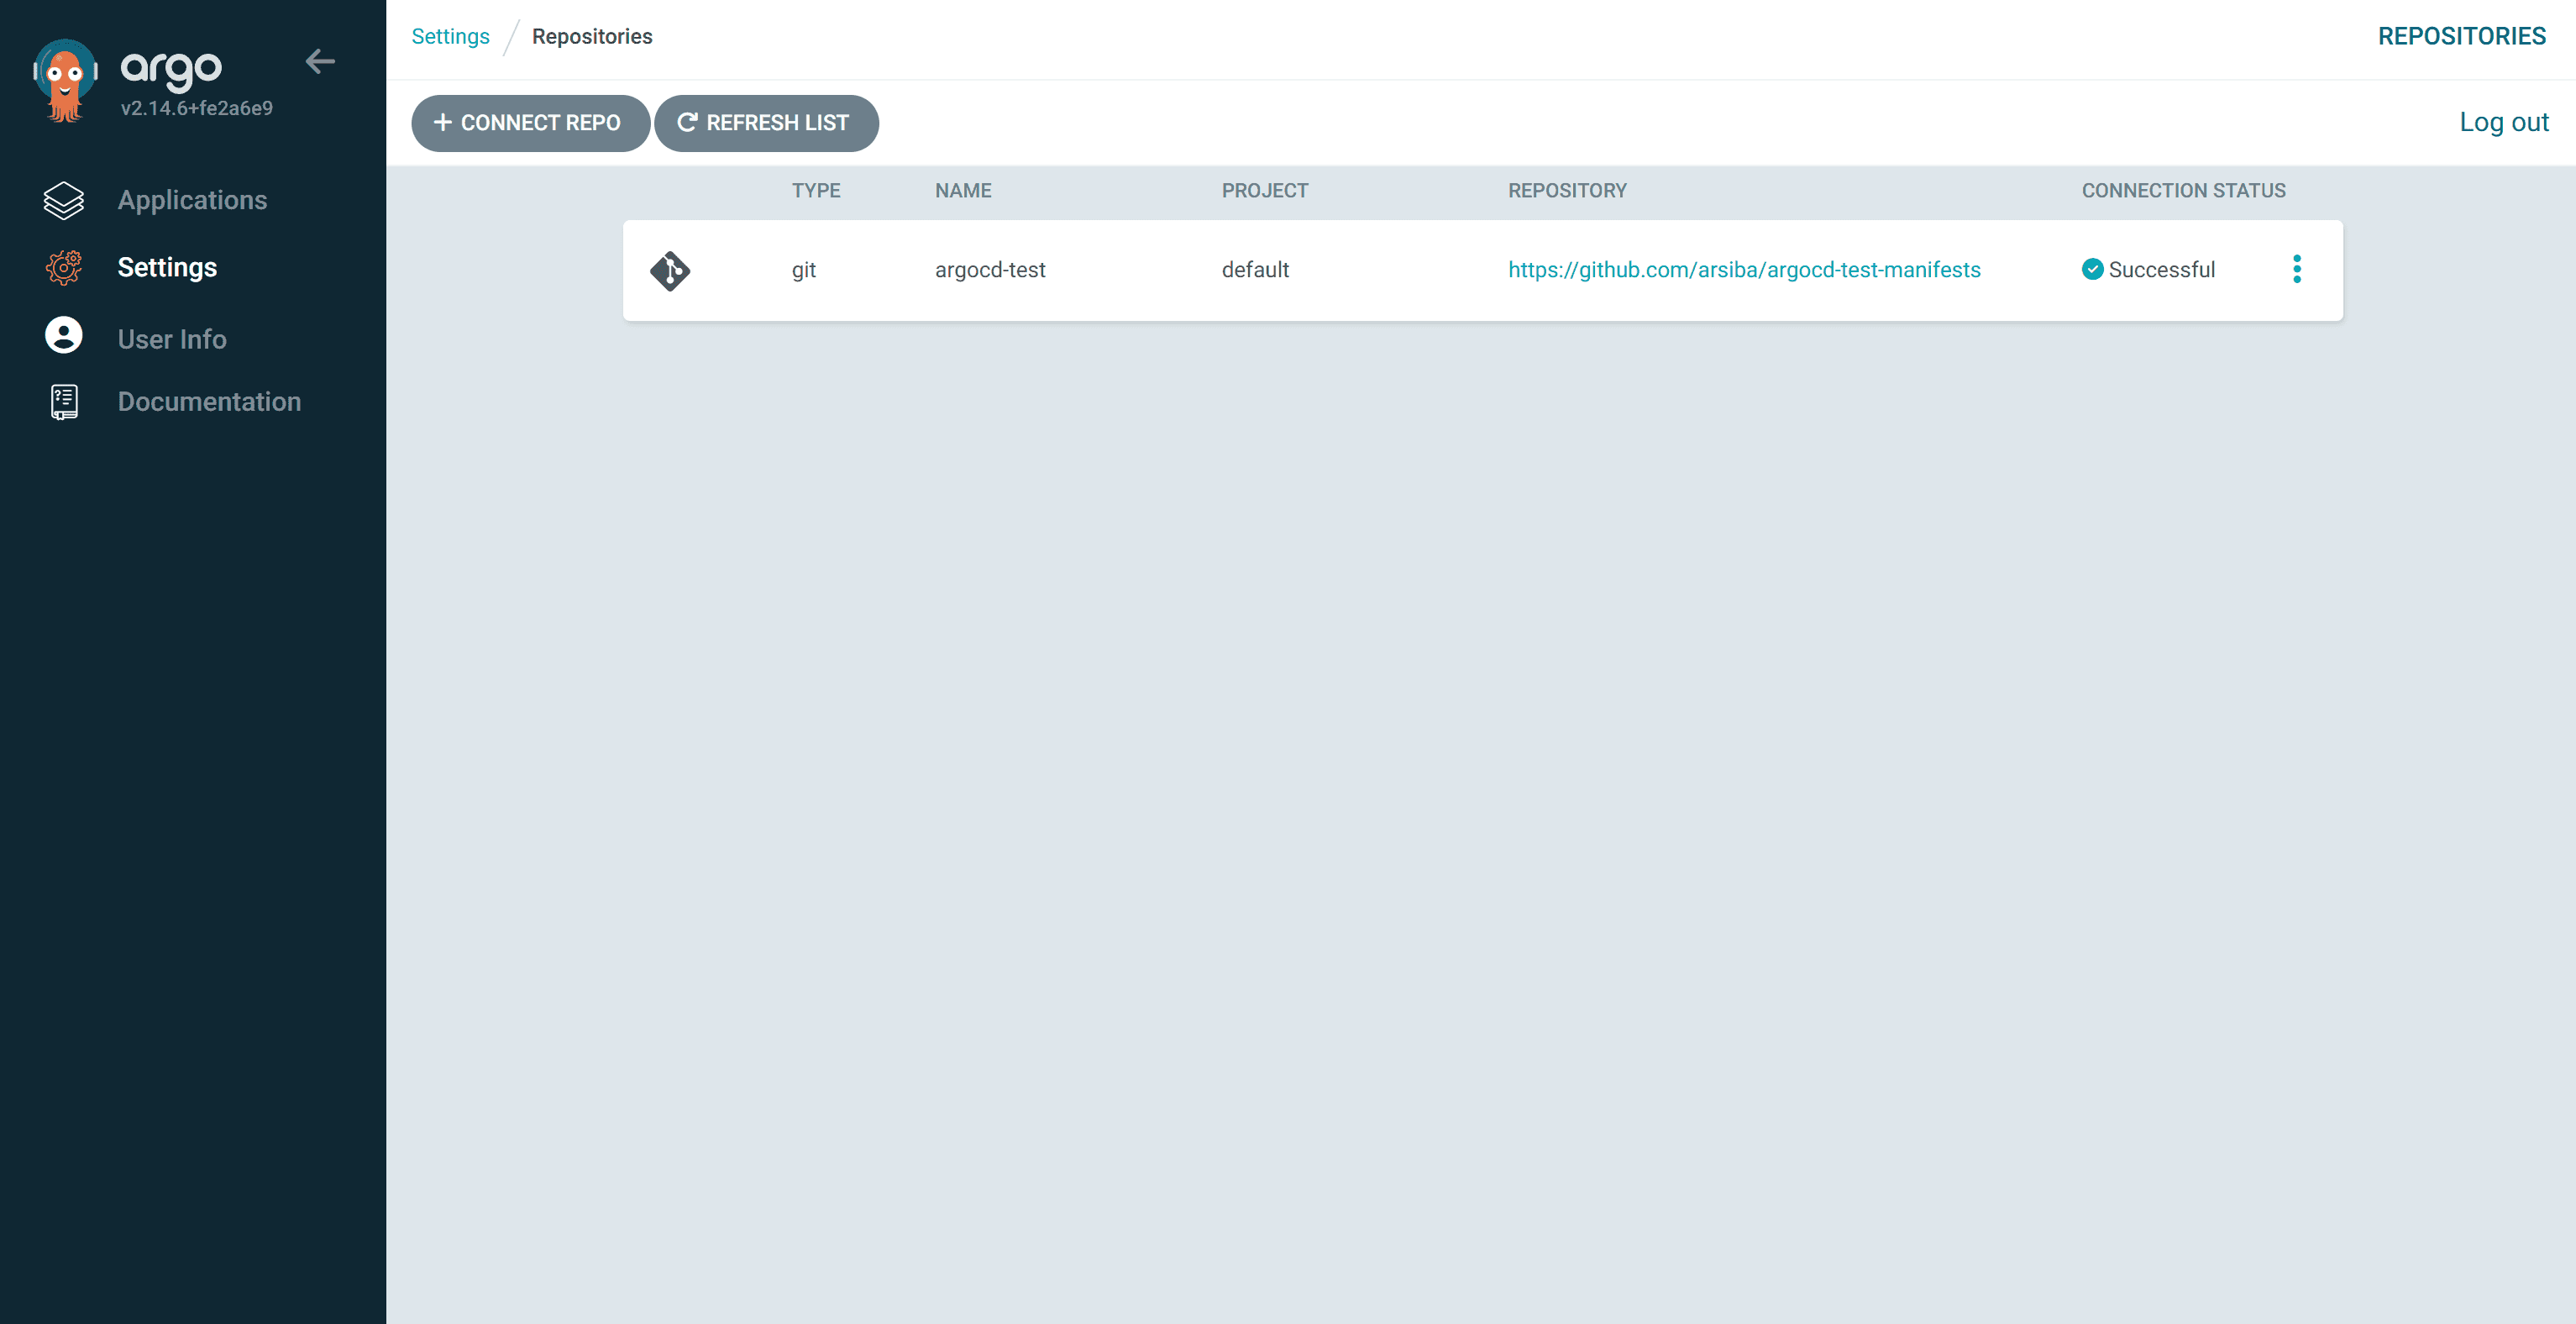2576x1324 pixels.
Task: Click the REPOSITORY column header
Action: (1567, 190)
